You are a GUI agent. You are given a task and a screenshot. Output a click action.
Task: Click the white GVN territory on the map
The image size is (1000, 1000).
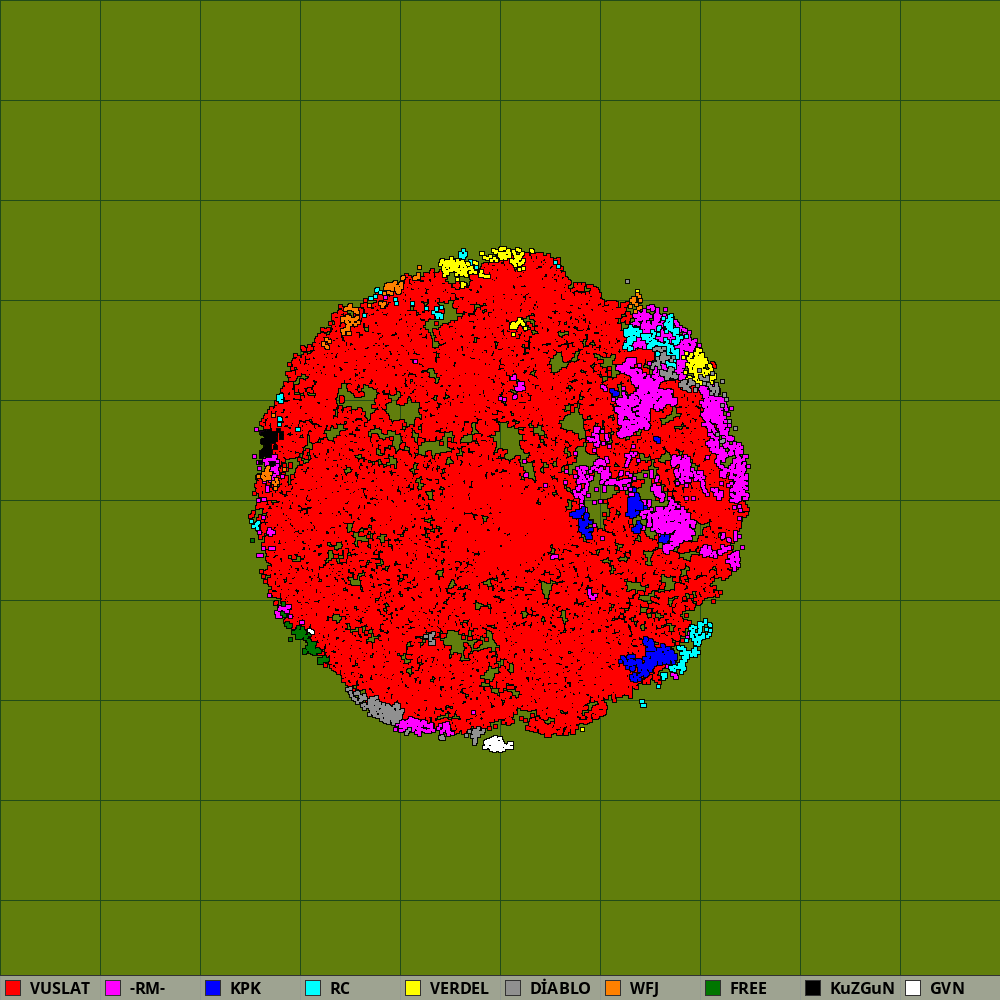pyautogui.click(x=497, y=744)
